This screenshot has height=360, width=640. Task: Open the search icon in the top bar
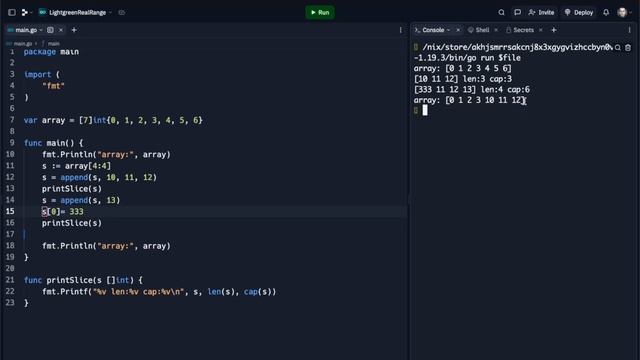(501, 12)
